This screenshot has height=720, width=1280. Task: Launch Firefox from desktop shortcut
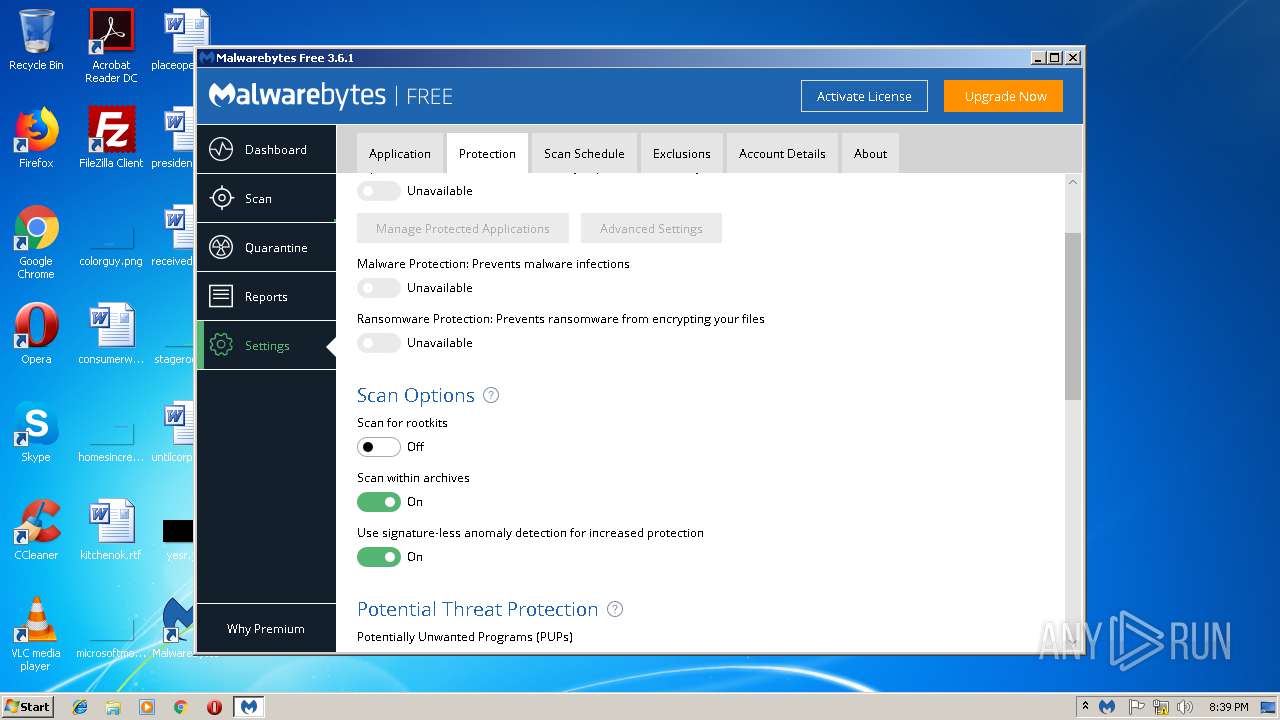coord(36,138)
